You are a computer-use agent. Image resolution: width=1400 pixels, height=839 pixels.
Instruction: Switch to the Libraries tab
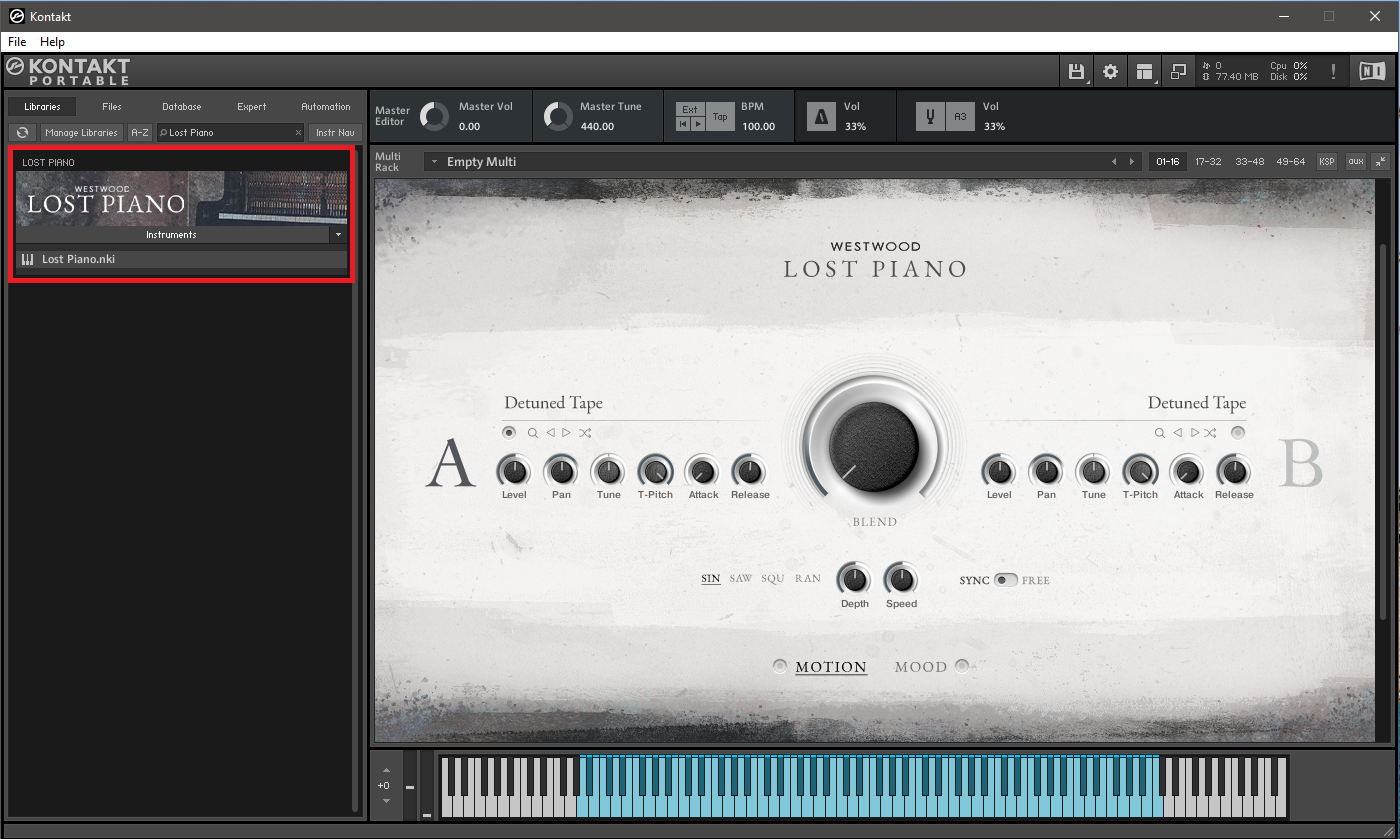(x=42, y=107)
